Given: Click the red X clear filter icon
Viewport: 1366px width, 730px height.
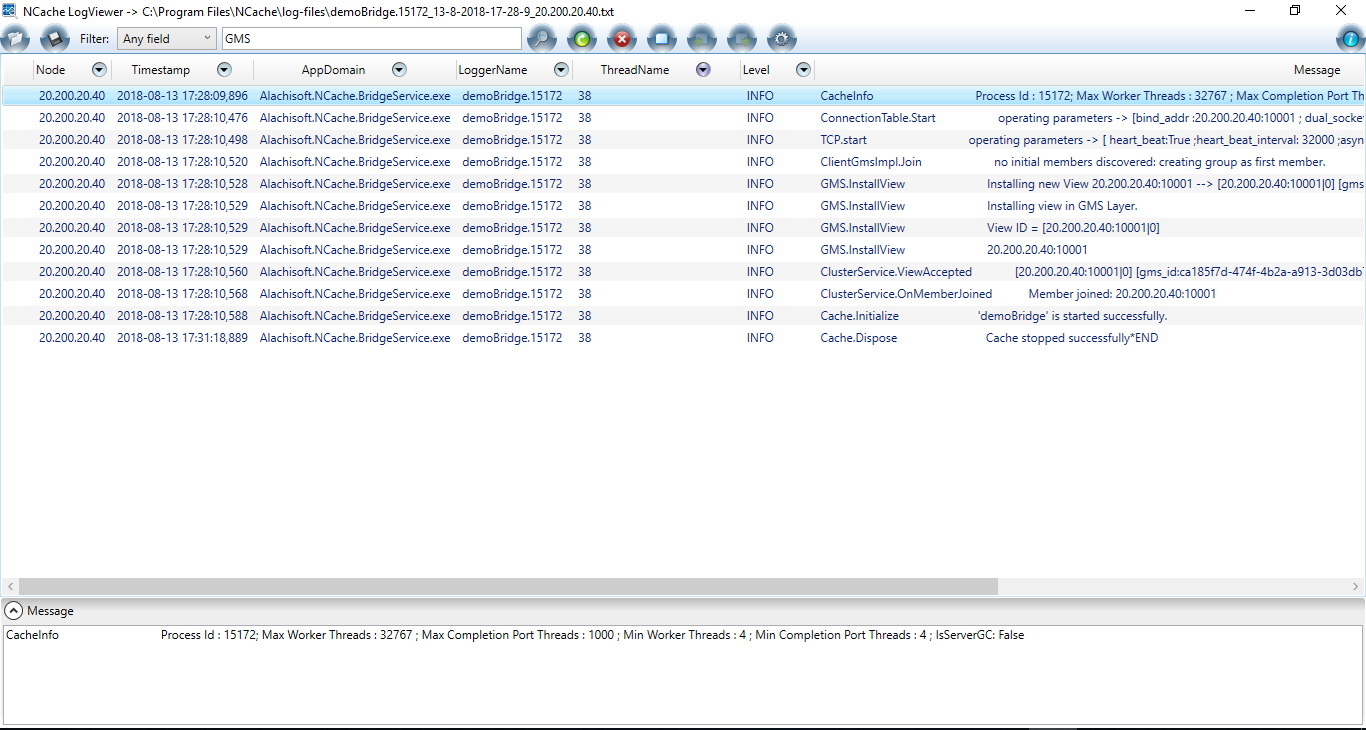Looking at the screenshot, I should pos(622,39).
